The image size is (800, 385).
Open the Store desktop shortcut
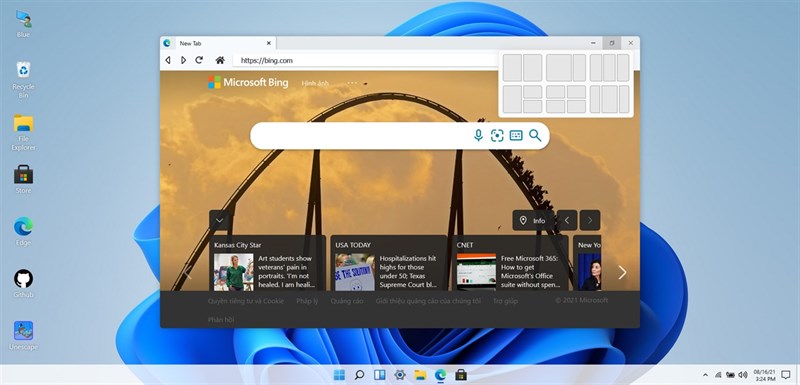click(x=23, y=179)
